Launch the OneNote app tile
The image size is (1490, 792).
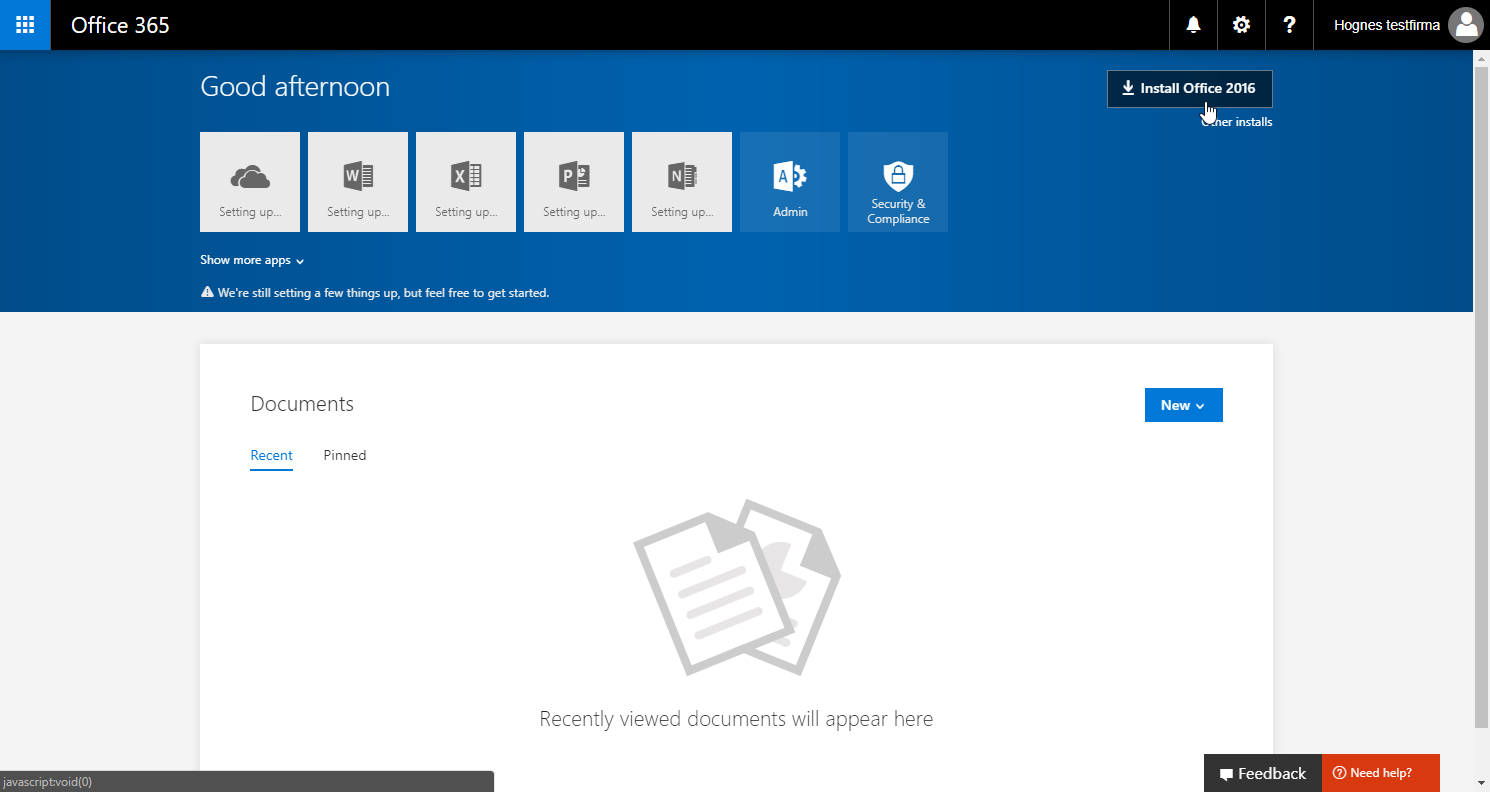tap(682, 182)
